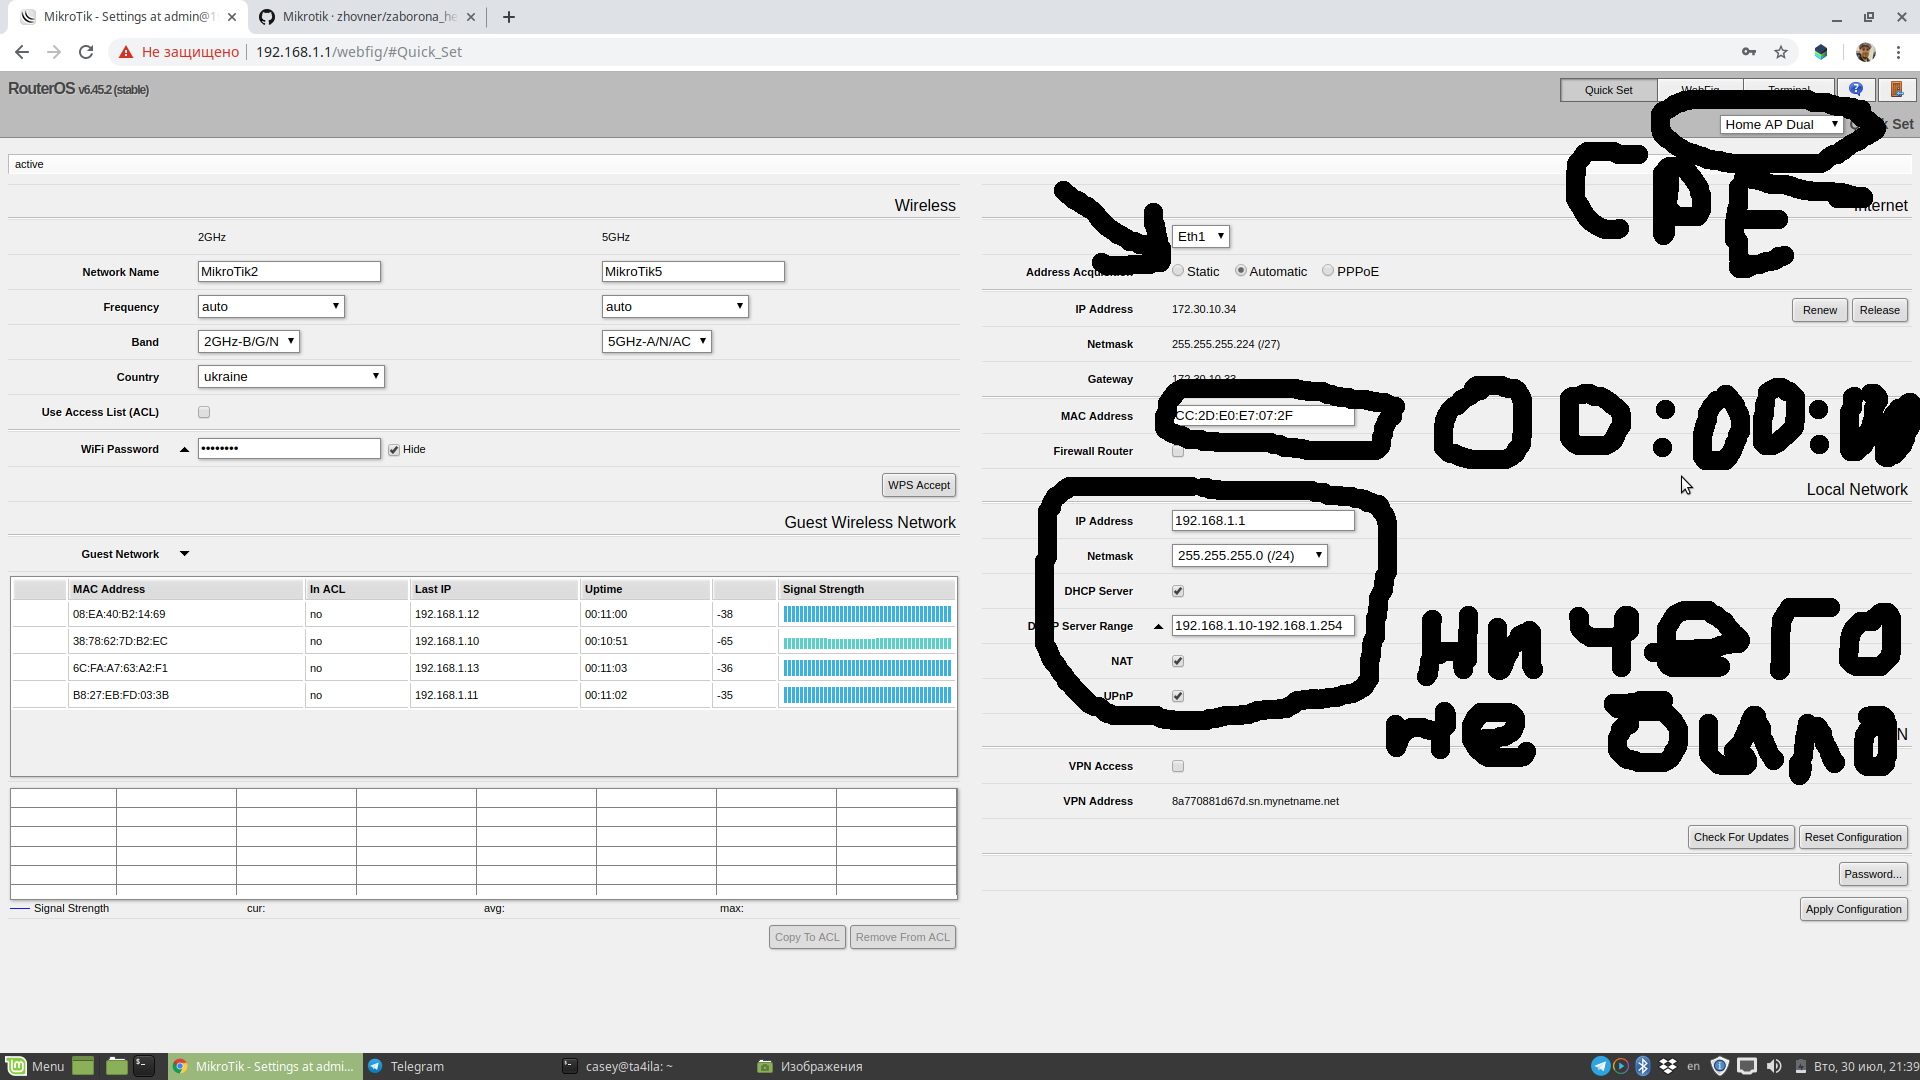Click Telegram tray icon
This screenshot has width=1920, height=1080.
pos(1600,1066)
